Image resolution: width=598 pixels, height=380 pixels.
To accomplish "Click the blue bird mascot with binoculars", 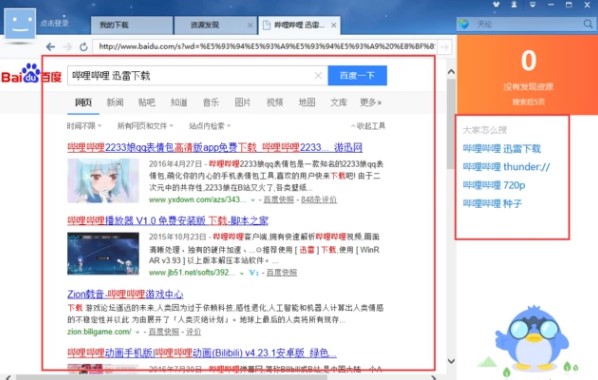I will pos(532,338).
